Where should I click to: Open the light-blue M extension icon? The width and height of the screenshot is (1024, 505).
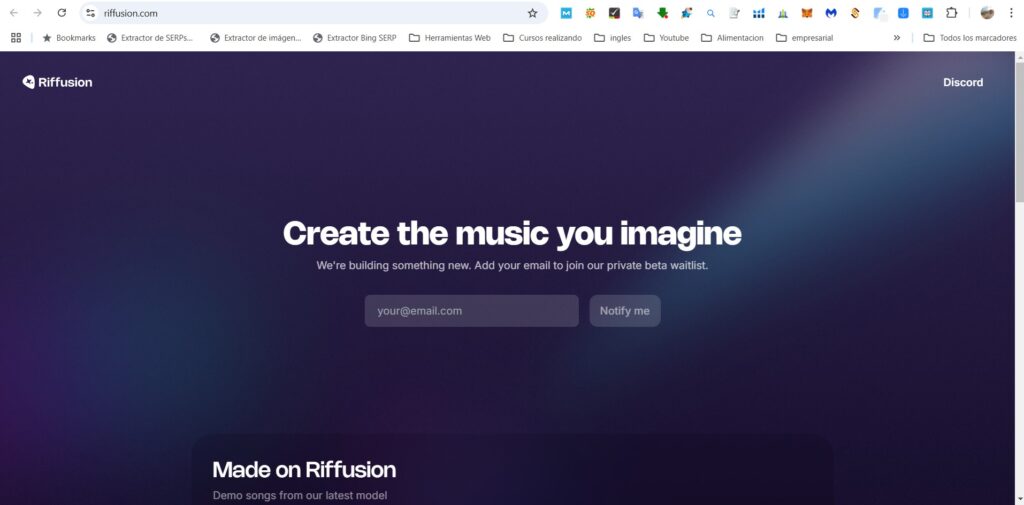pos(566,13)
